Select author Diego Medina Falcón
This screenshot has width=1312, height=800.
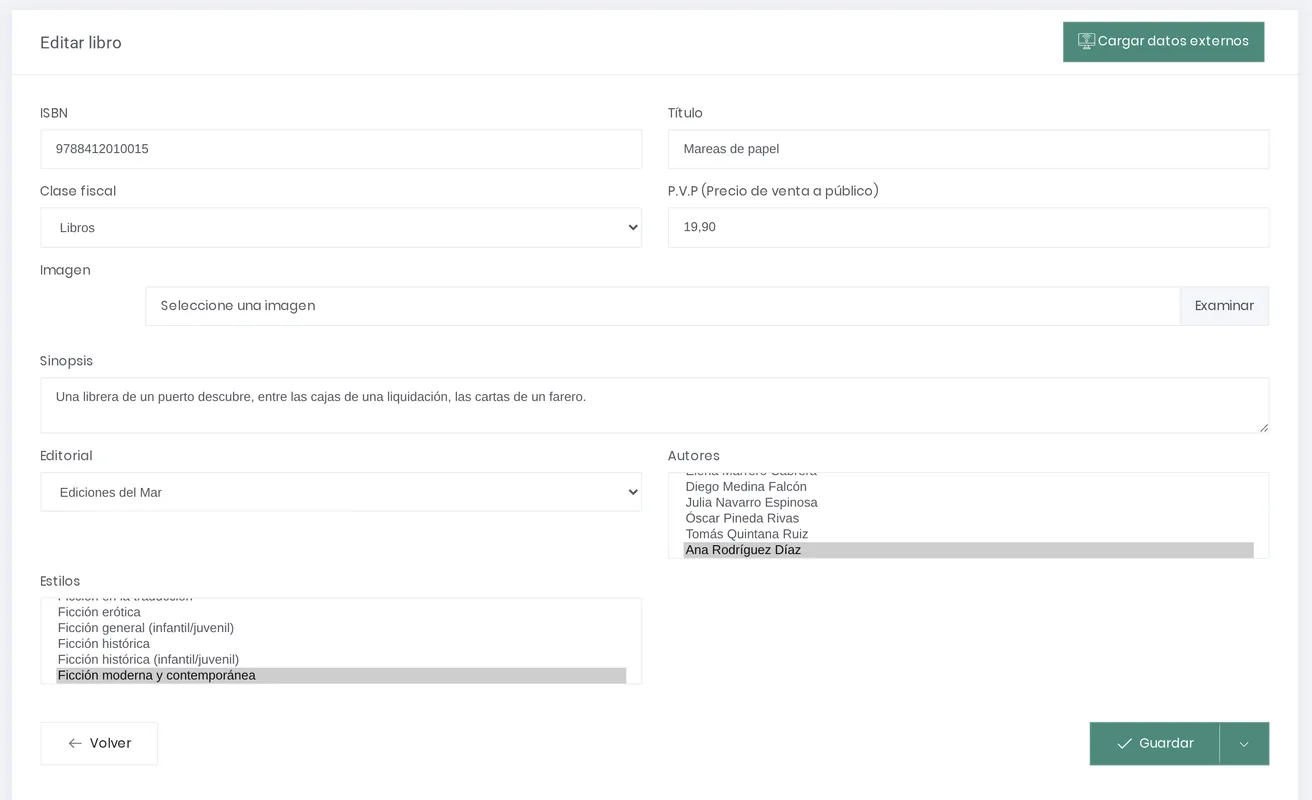(x=968, y=487)
